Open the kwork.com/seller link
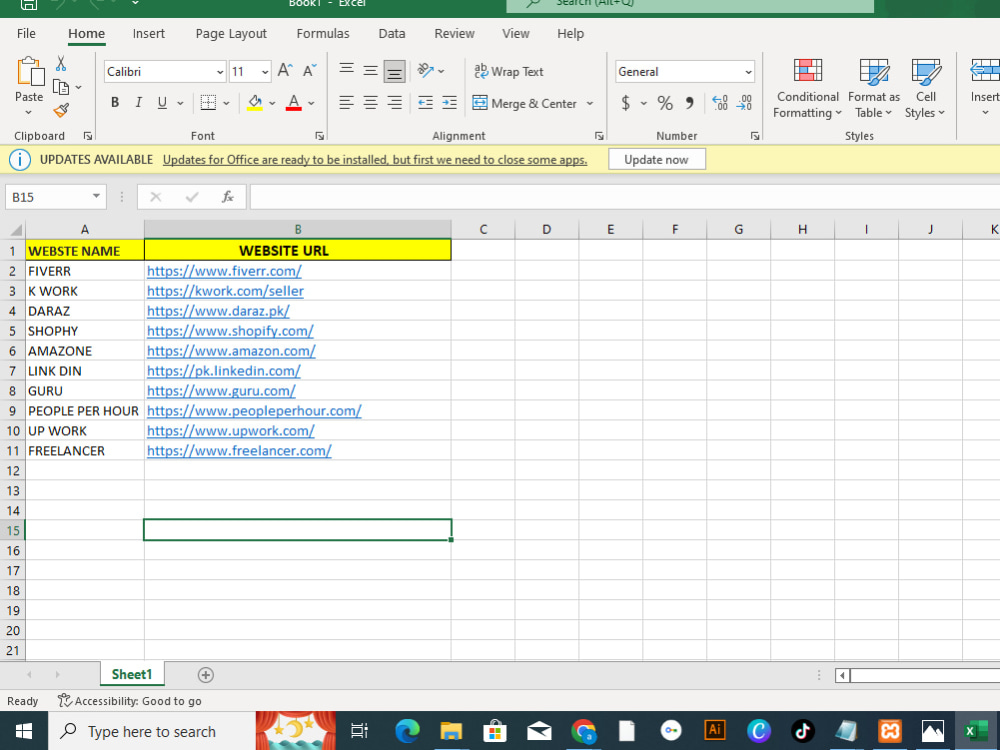This screenshot has width=1000, height=750. pyautogui.click(x=225, y=291)
